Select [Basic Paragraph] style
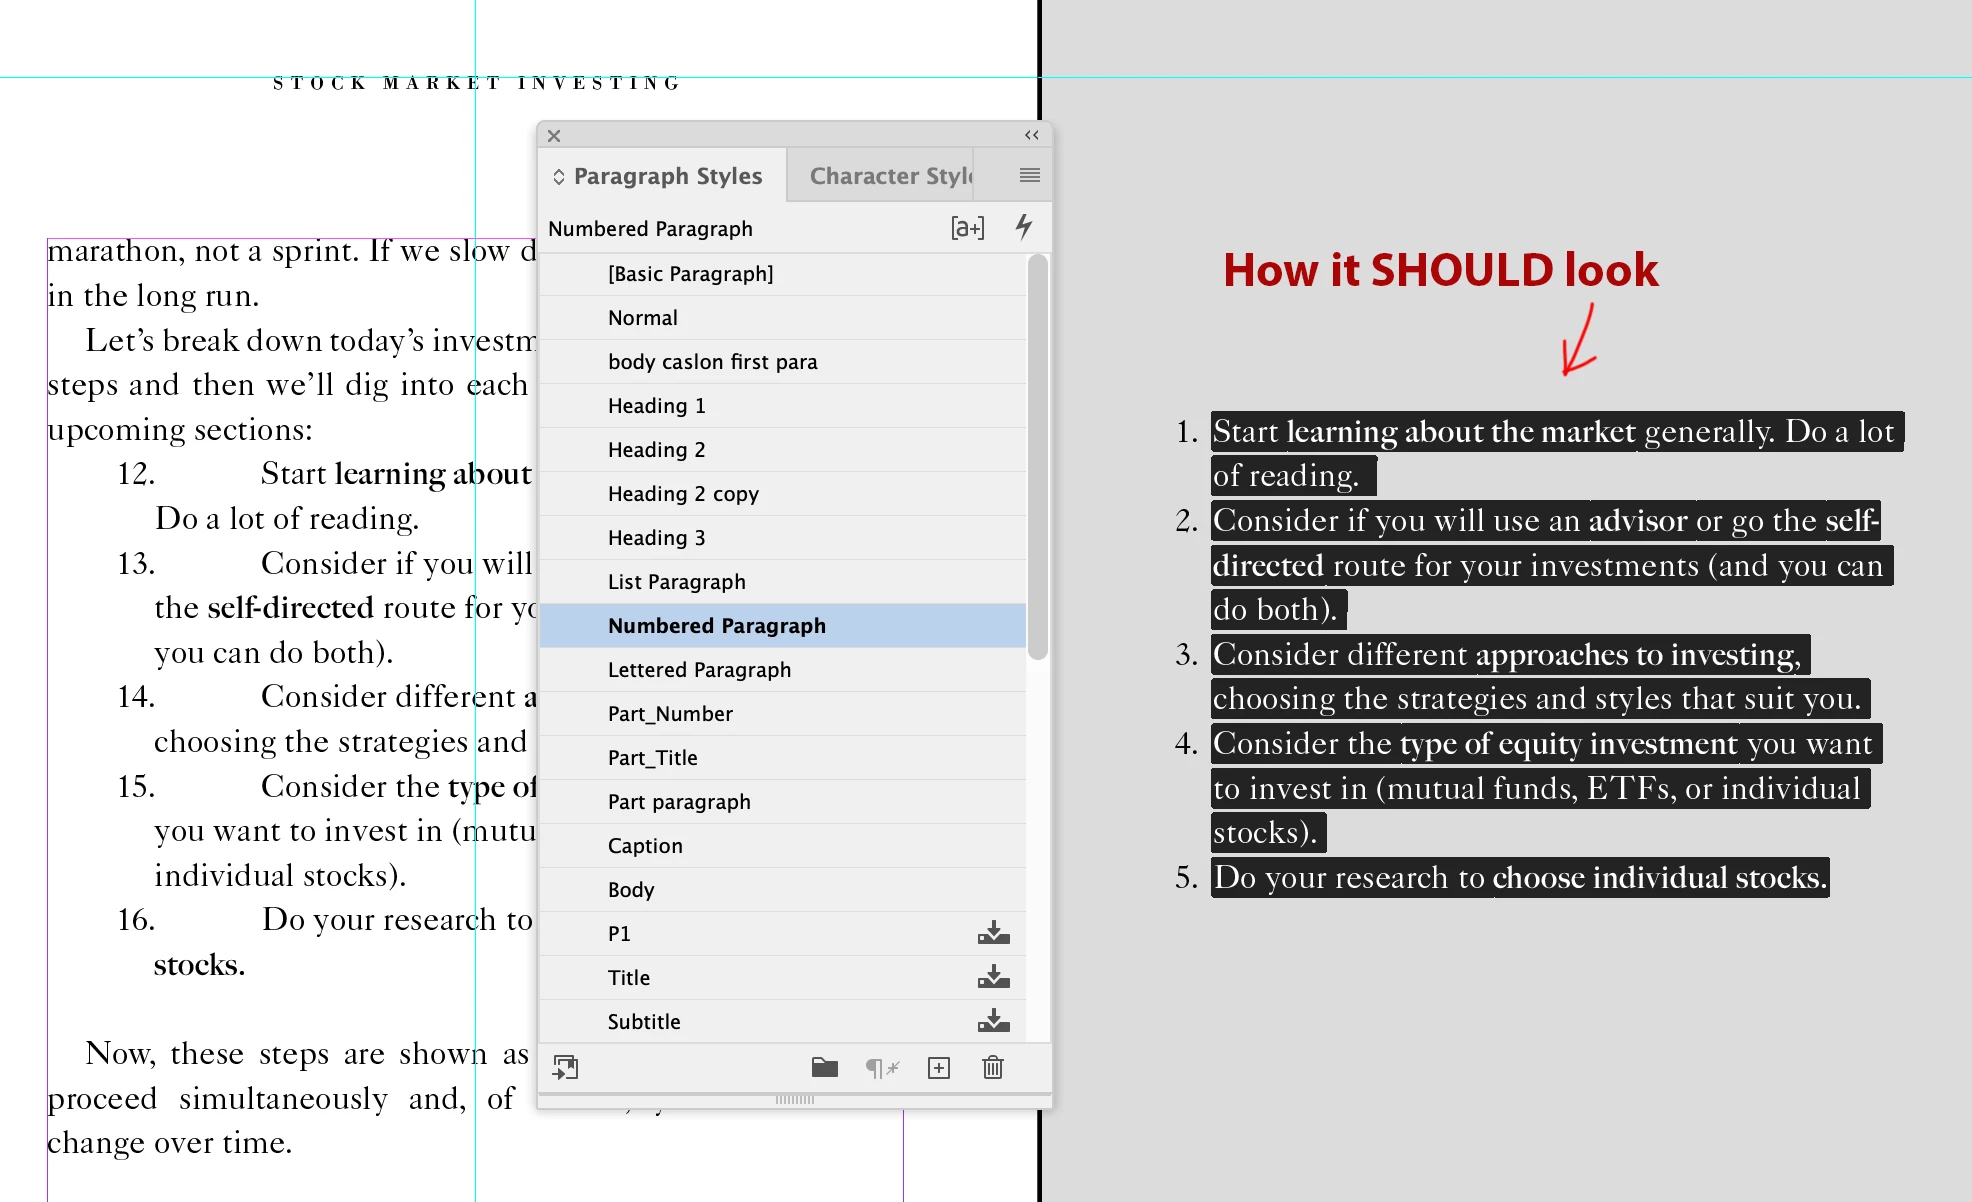The image size is (1972, 1202). [x=690, y=274]
